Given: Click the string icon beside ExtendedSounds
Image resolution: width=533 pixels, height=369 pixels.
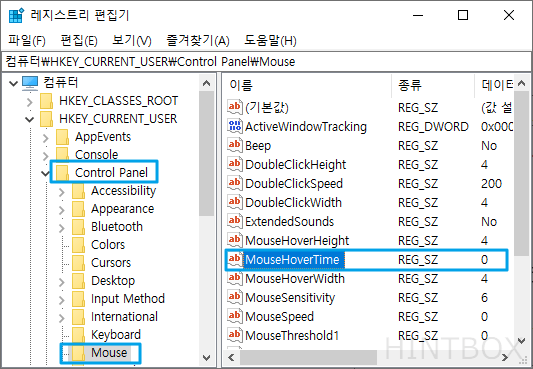Looking at the screenshot, I should coord(235,221).
